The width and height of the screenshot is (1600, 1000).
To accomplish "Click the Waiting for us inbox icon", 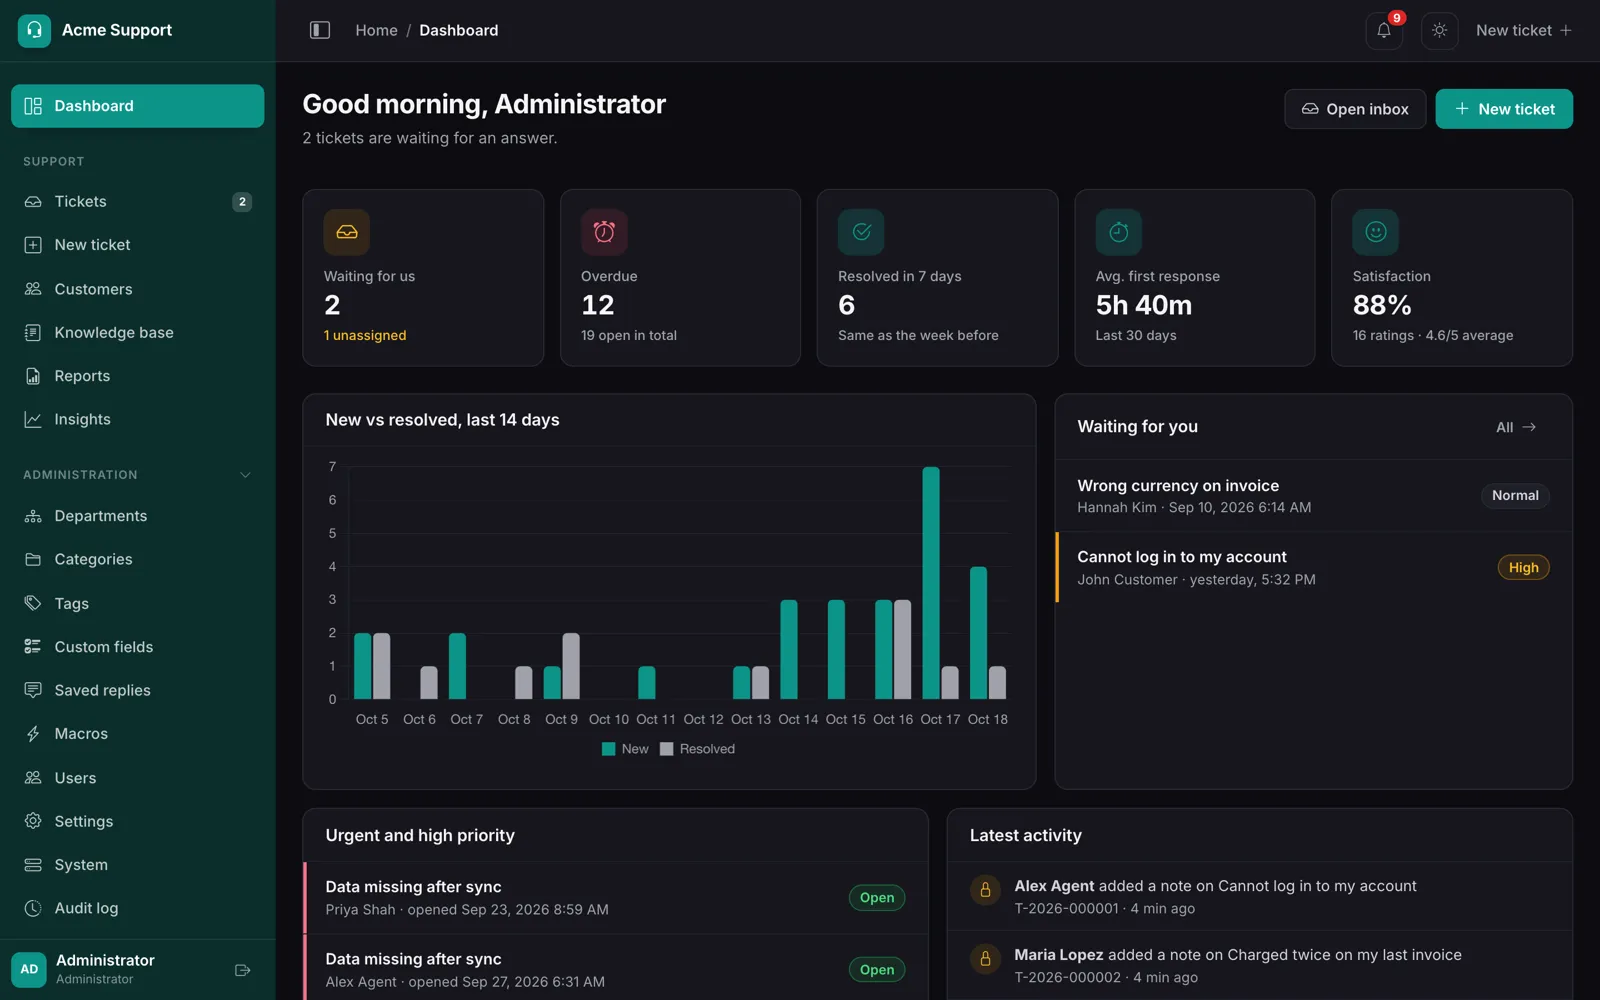I will point(347,232).
